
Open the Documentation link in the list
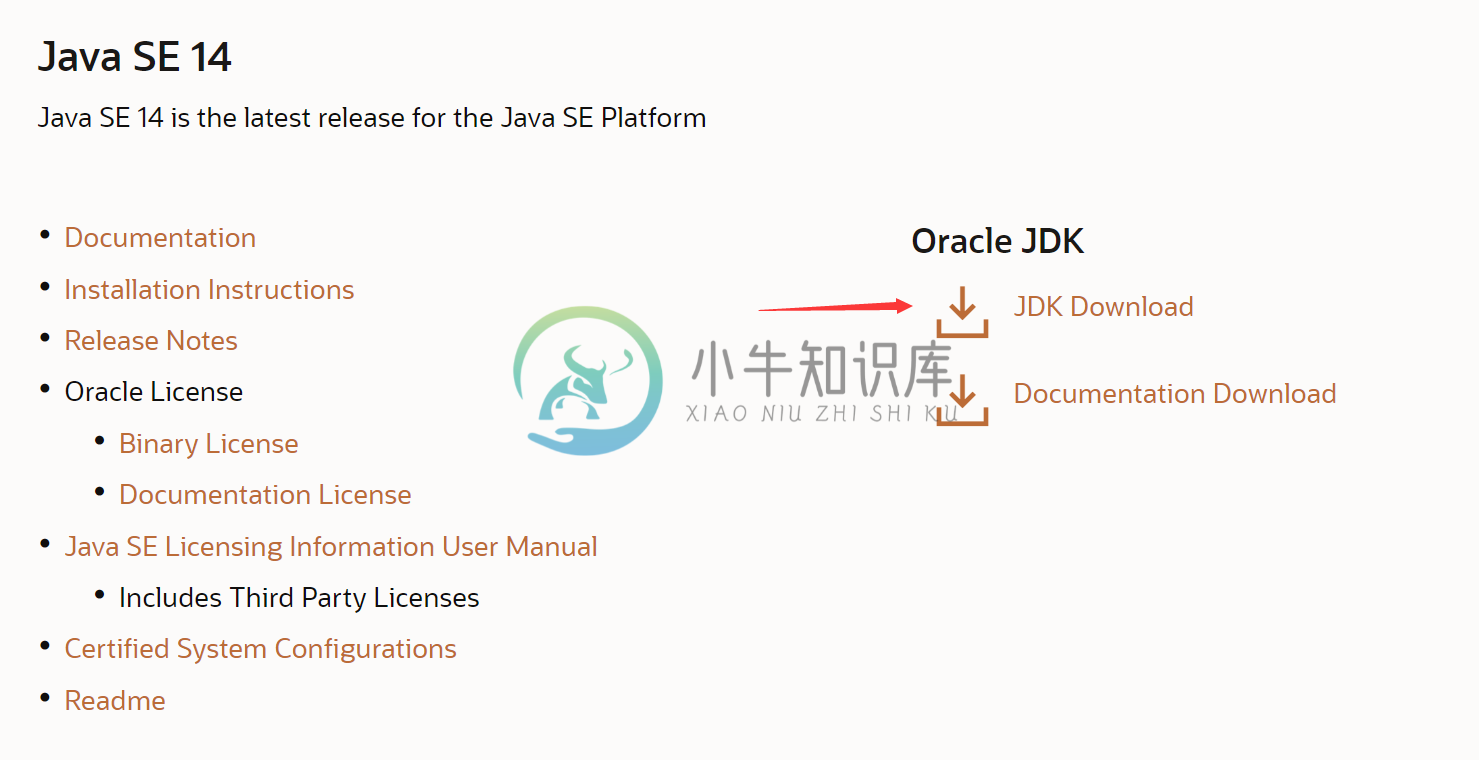tap(160, 238)
